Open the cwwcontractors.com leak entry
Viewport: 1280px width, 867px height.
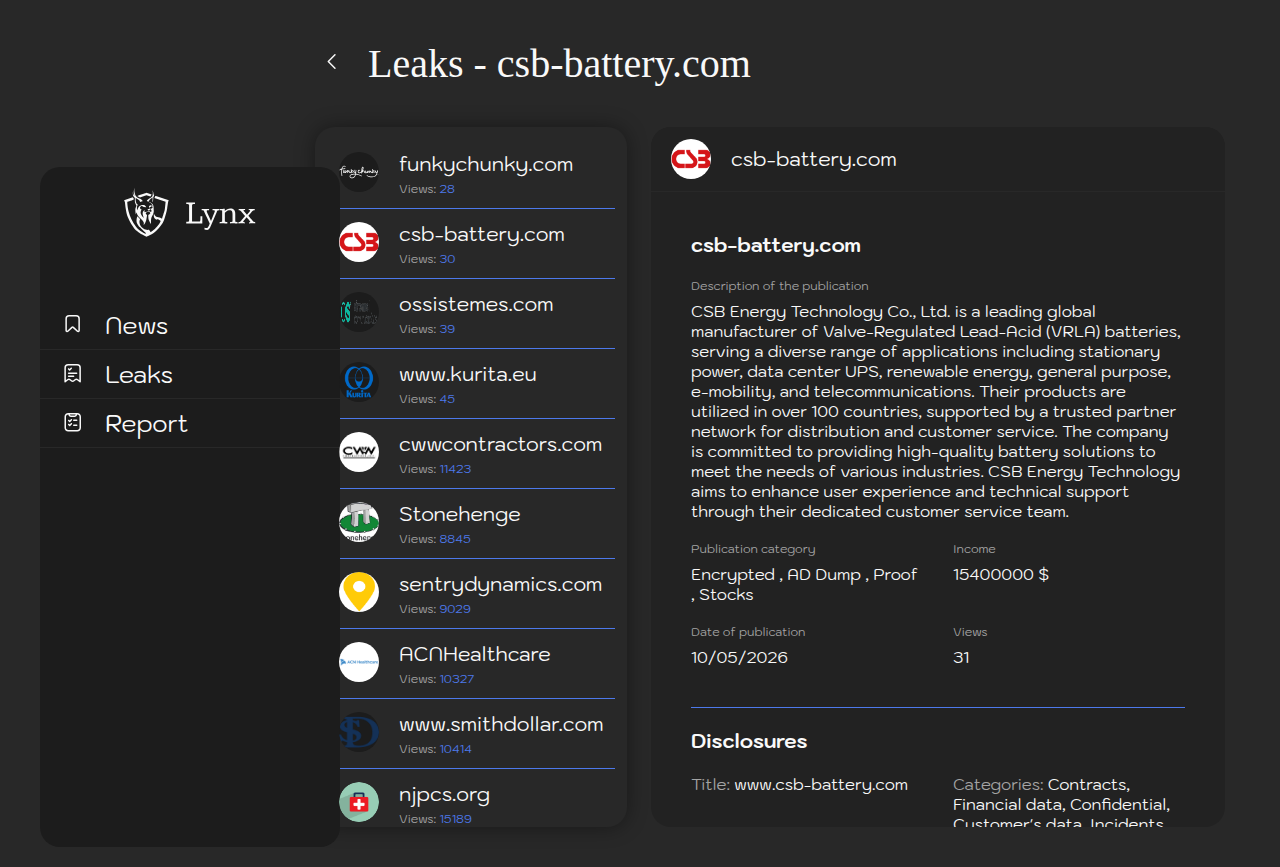click(471, 454)
